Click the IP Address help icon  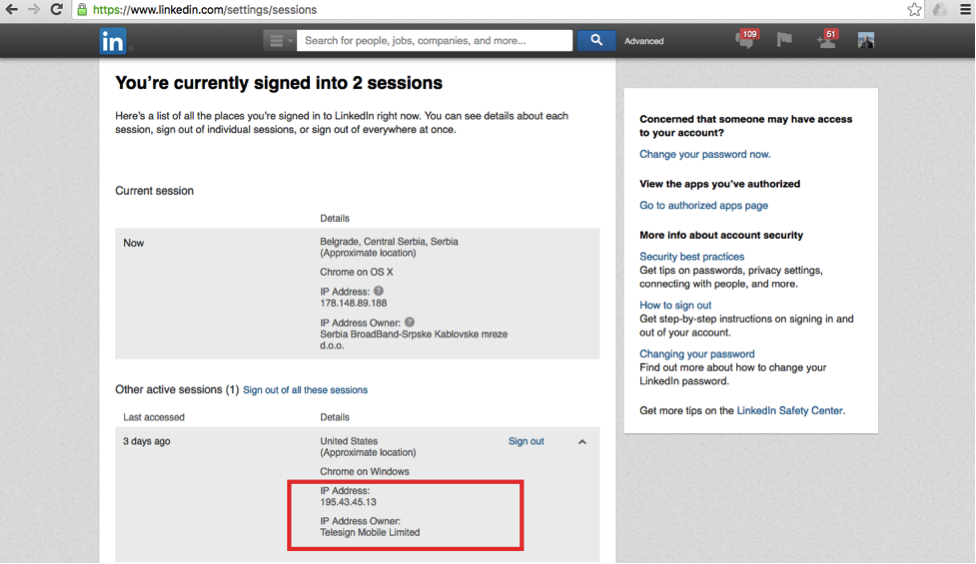378,291
